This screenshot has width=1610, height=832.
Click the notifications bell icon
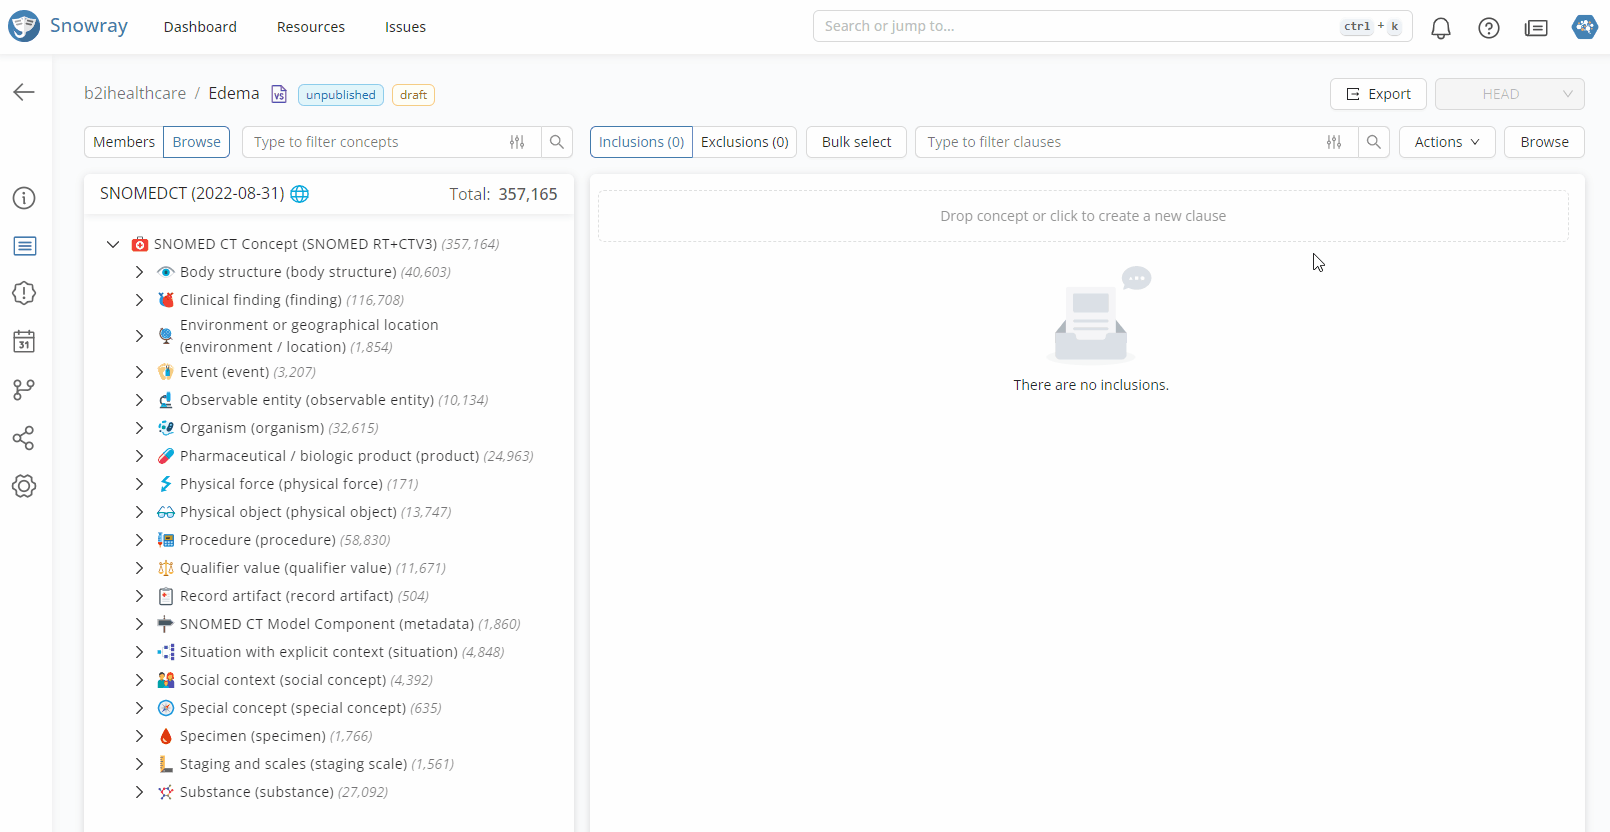1440,28
